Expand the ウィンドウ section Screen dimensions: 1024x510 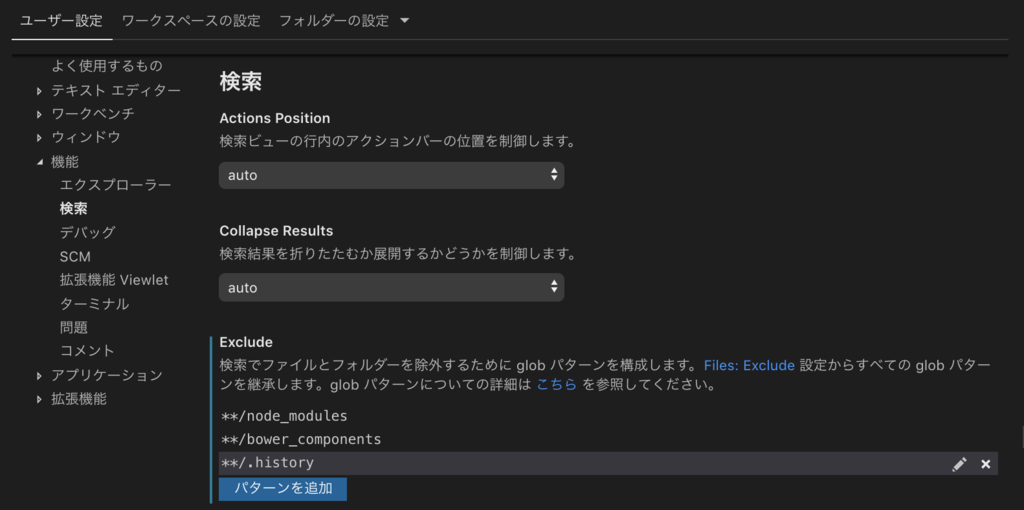click(39, 138)
